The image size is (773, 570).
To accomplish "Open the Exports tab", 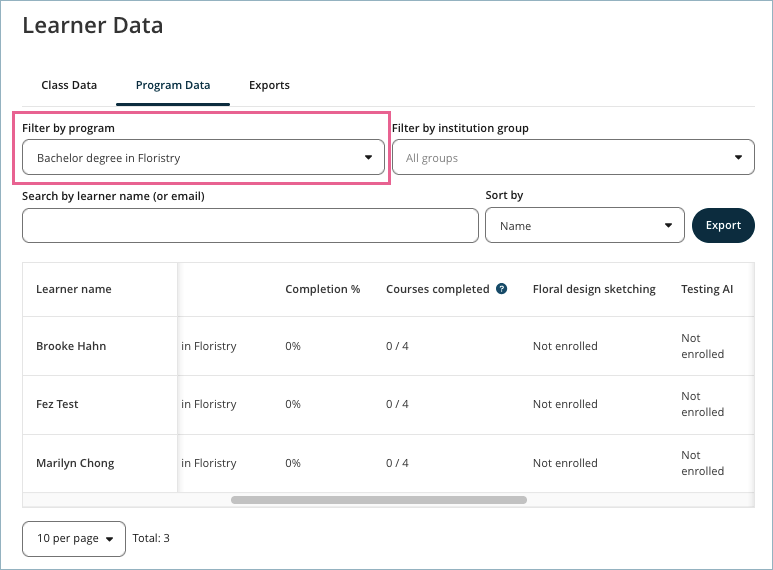I will click(x=269, y=85).
